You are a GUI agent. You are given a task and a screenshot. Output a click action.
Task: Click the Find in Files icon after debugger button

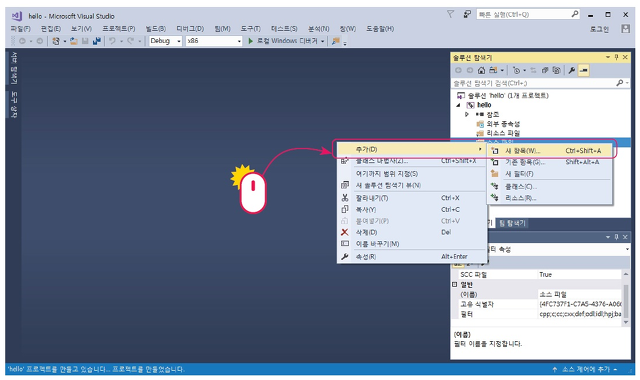(336, 41)
